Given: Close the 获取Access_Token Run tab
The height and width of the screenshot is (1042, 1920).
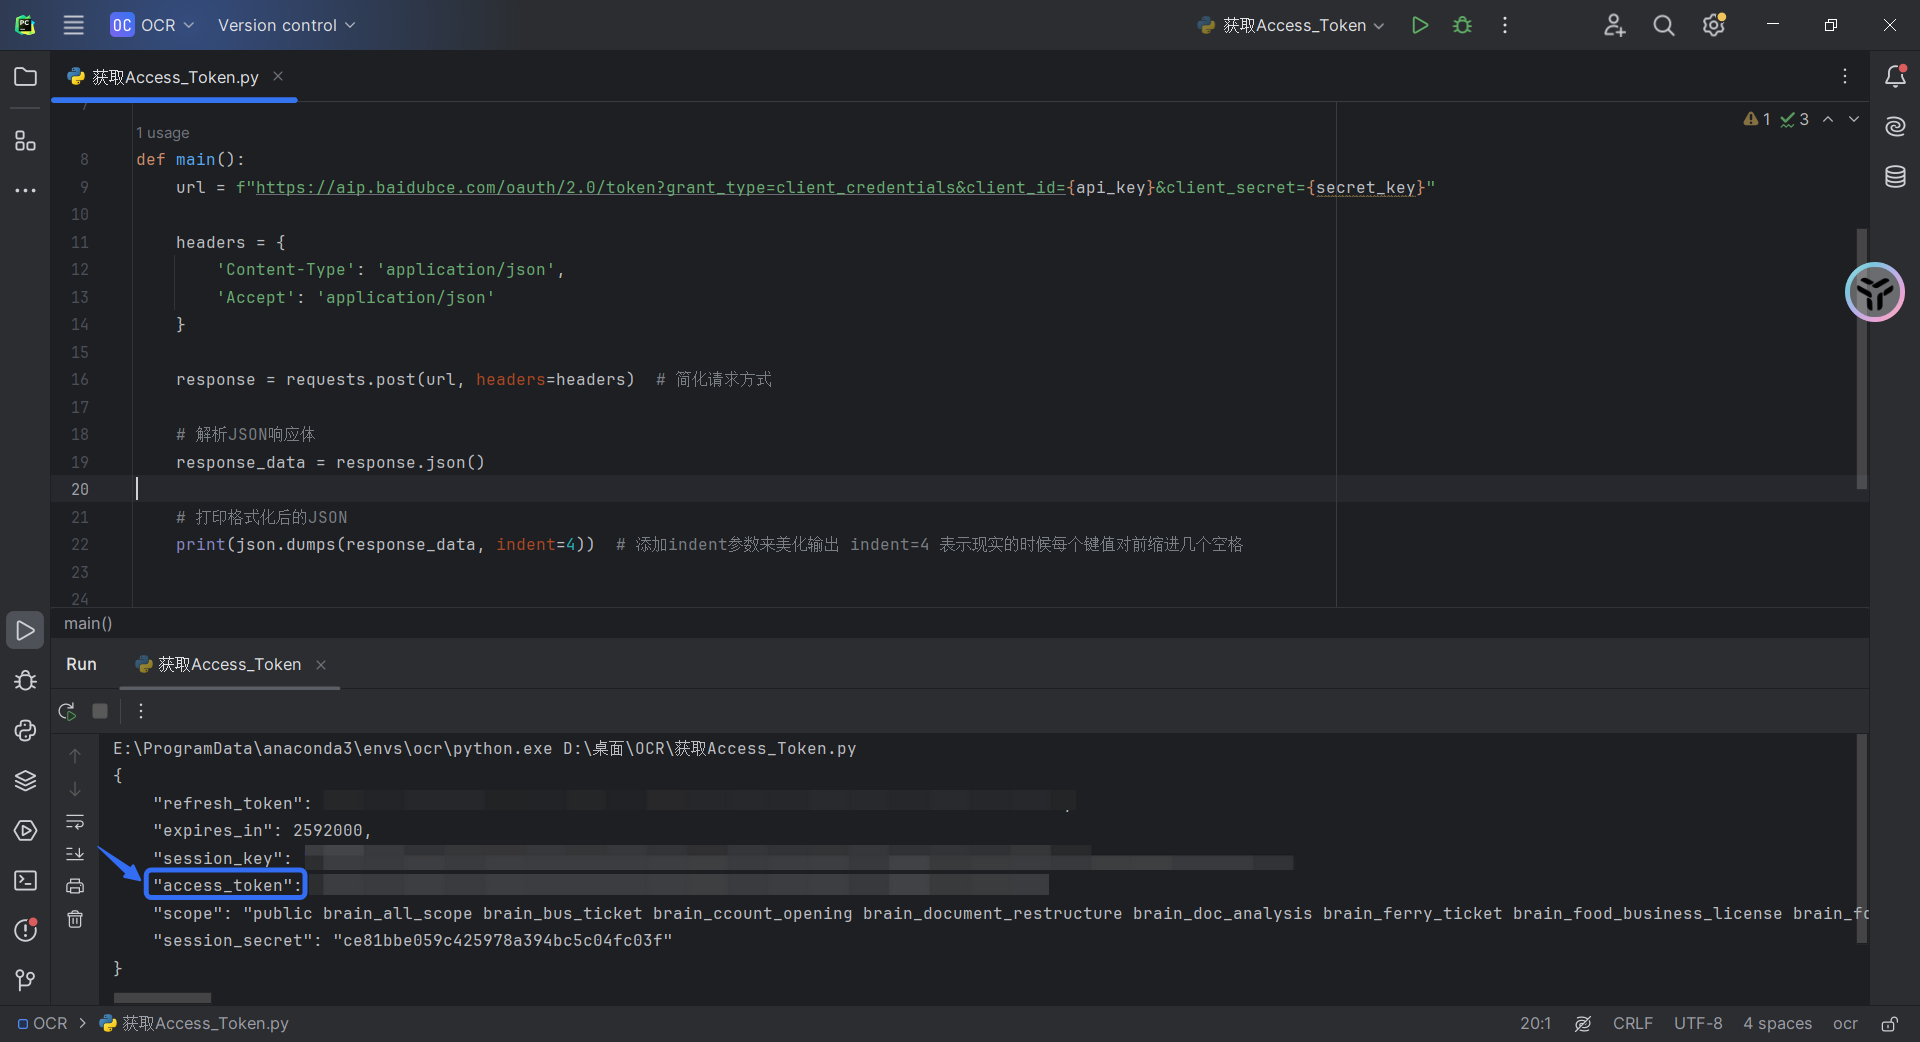Looking at the screenshot, I should (x=321, y=665).
